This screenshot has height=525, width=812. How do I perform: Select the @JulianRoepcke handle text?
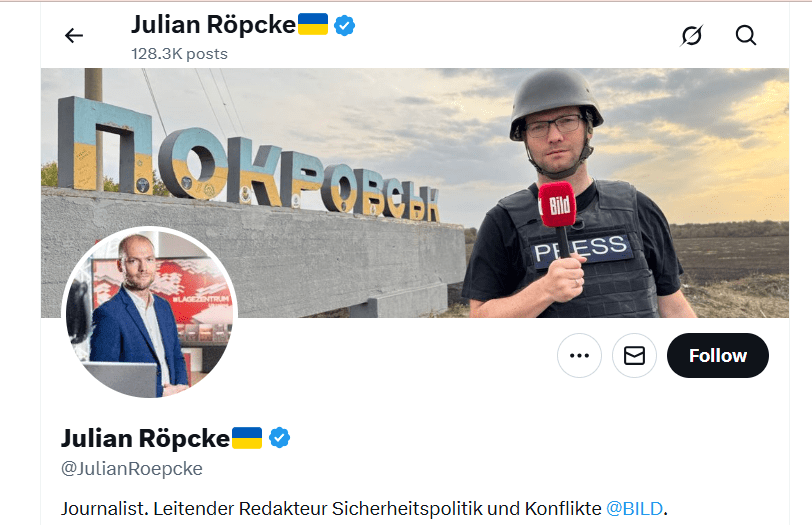tap(132, 469)
